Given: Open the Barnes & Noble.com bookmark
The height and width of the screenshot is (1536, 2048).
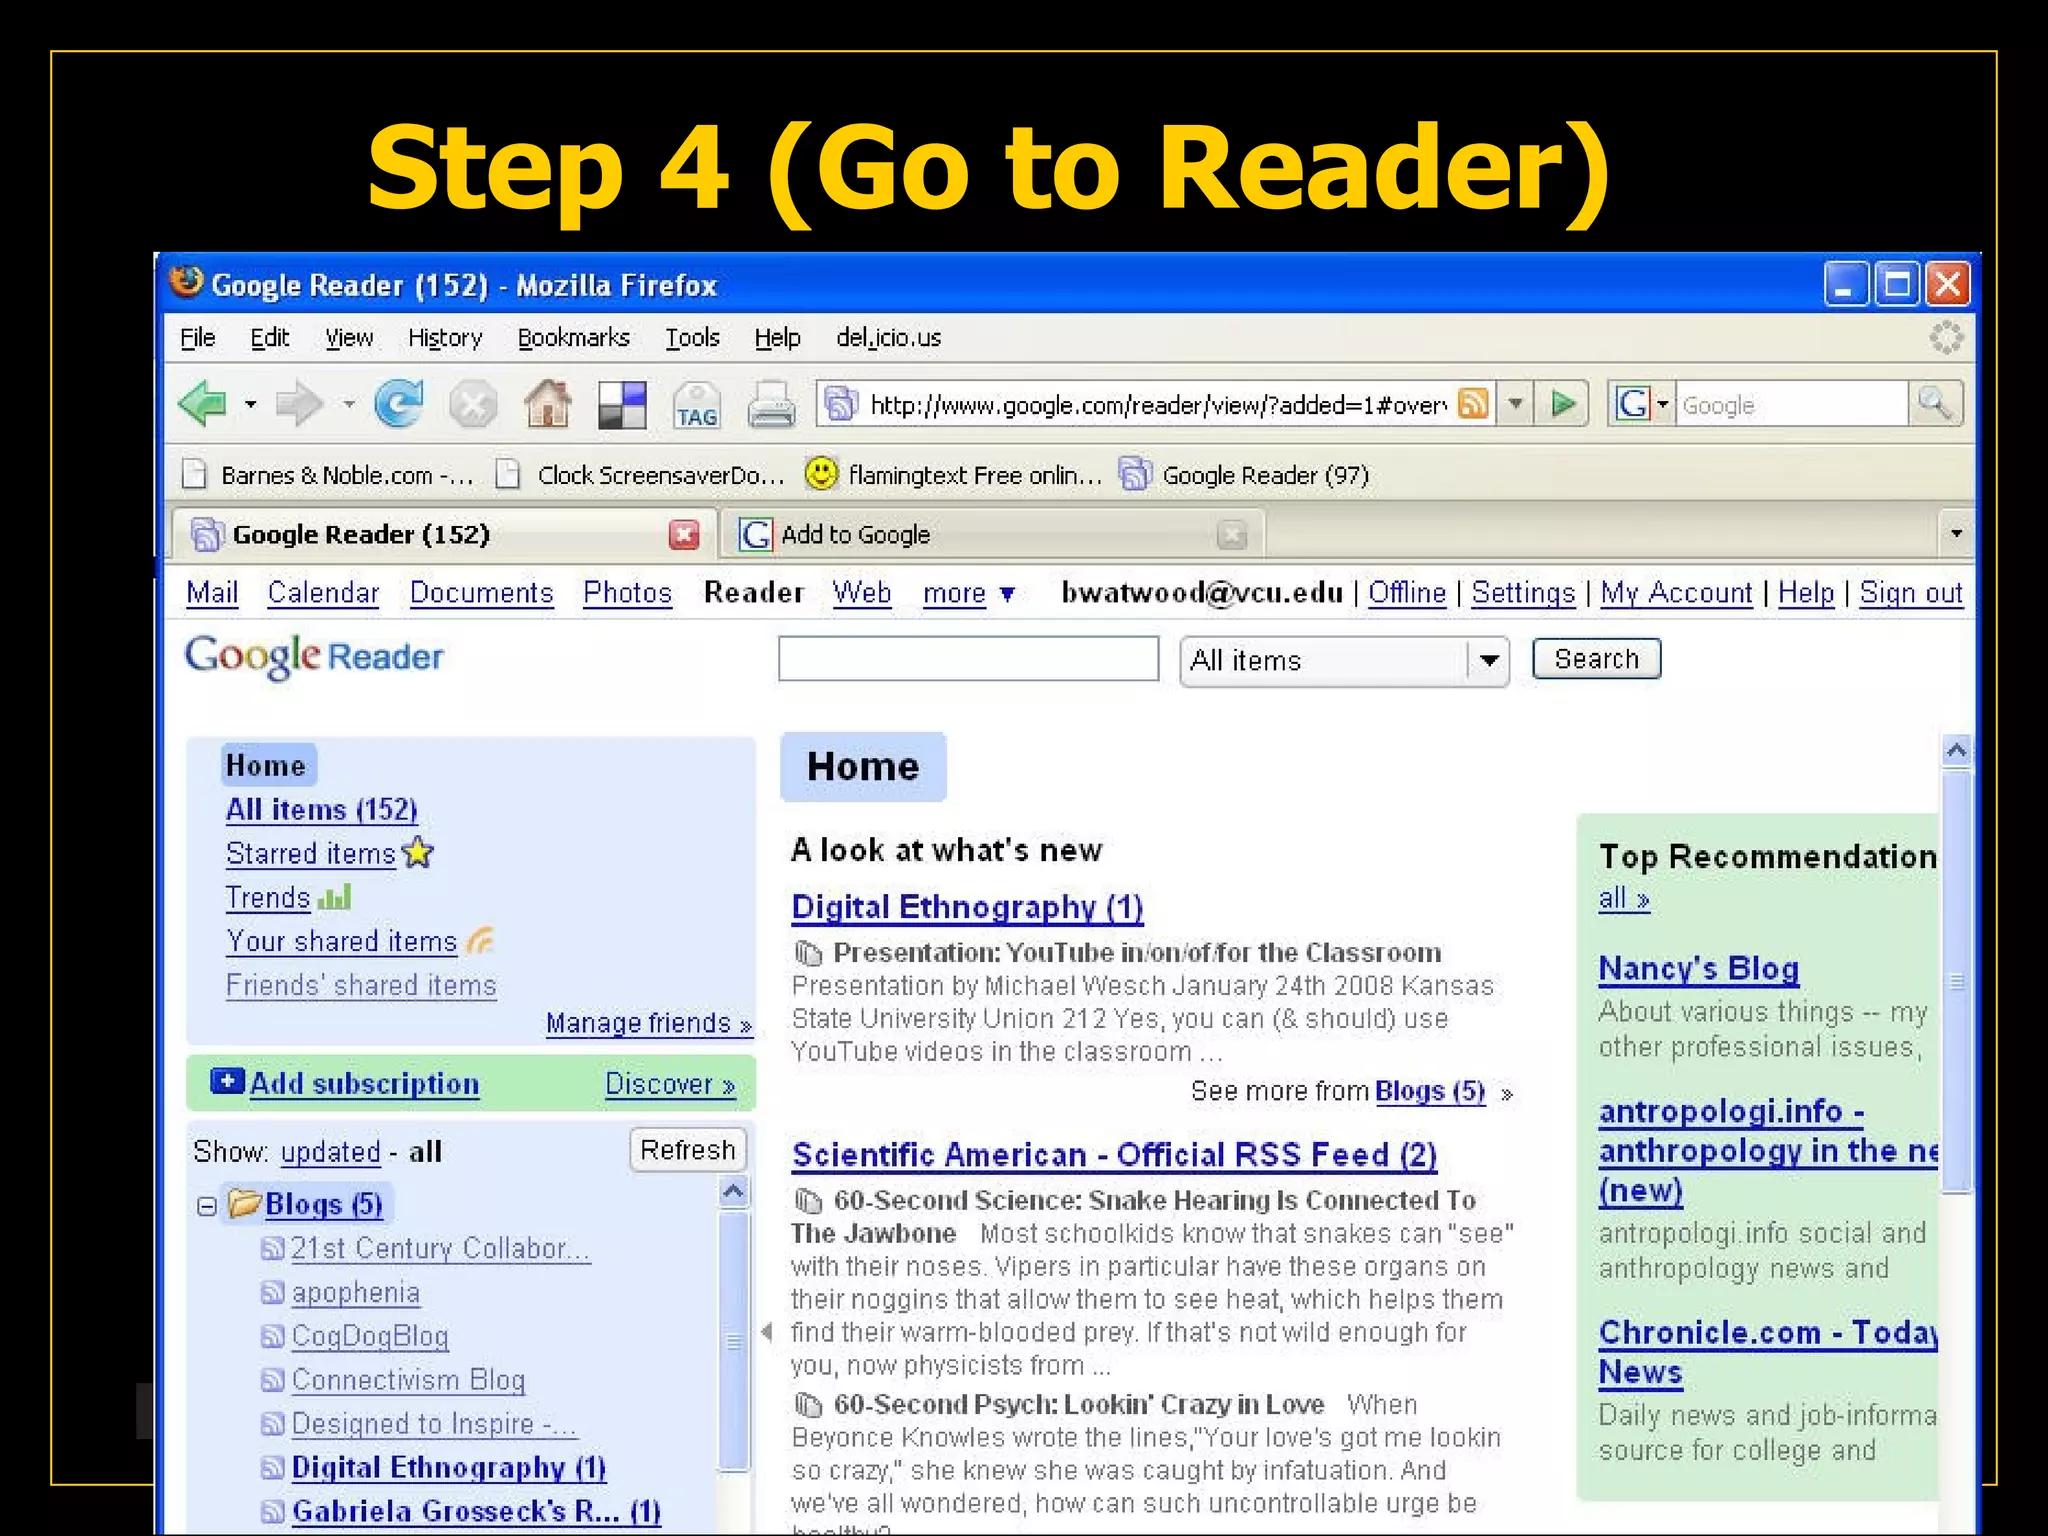Looking at the screenshot, I should point(327,474).
